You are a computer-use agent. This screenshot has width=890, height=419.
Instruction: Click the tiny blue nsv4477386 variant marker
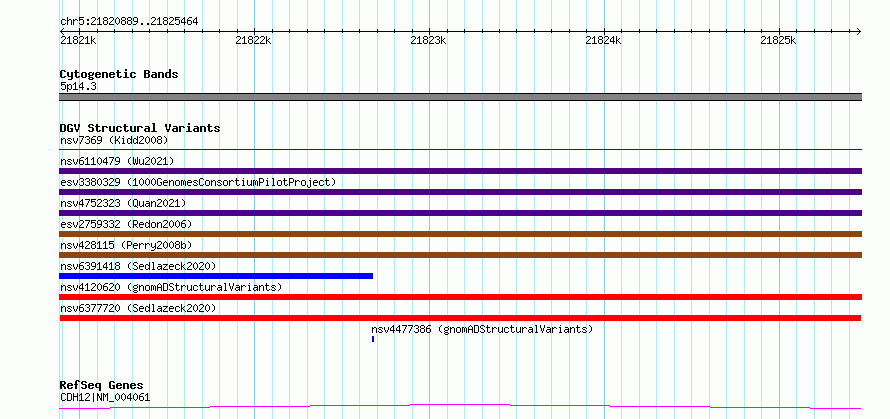(373, 339)
